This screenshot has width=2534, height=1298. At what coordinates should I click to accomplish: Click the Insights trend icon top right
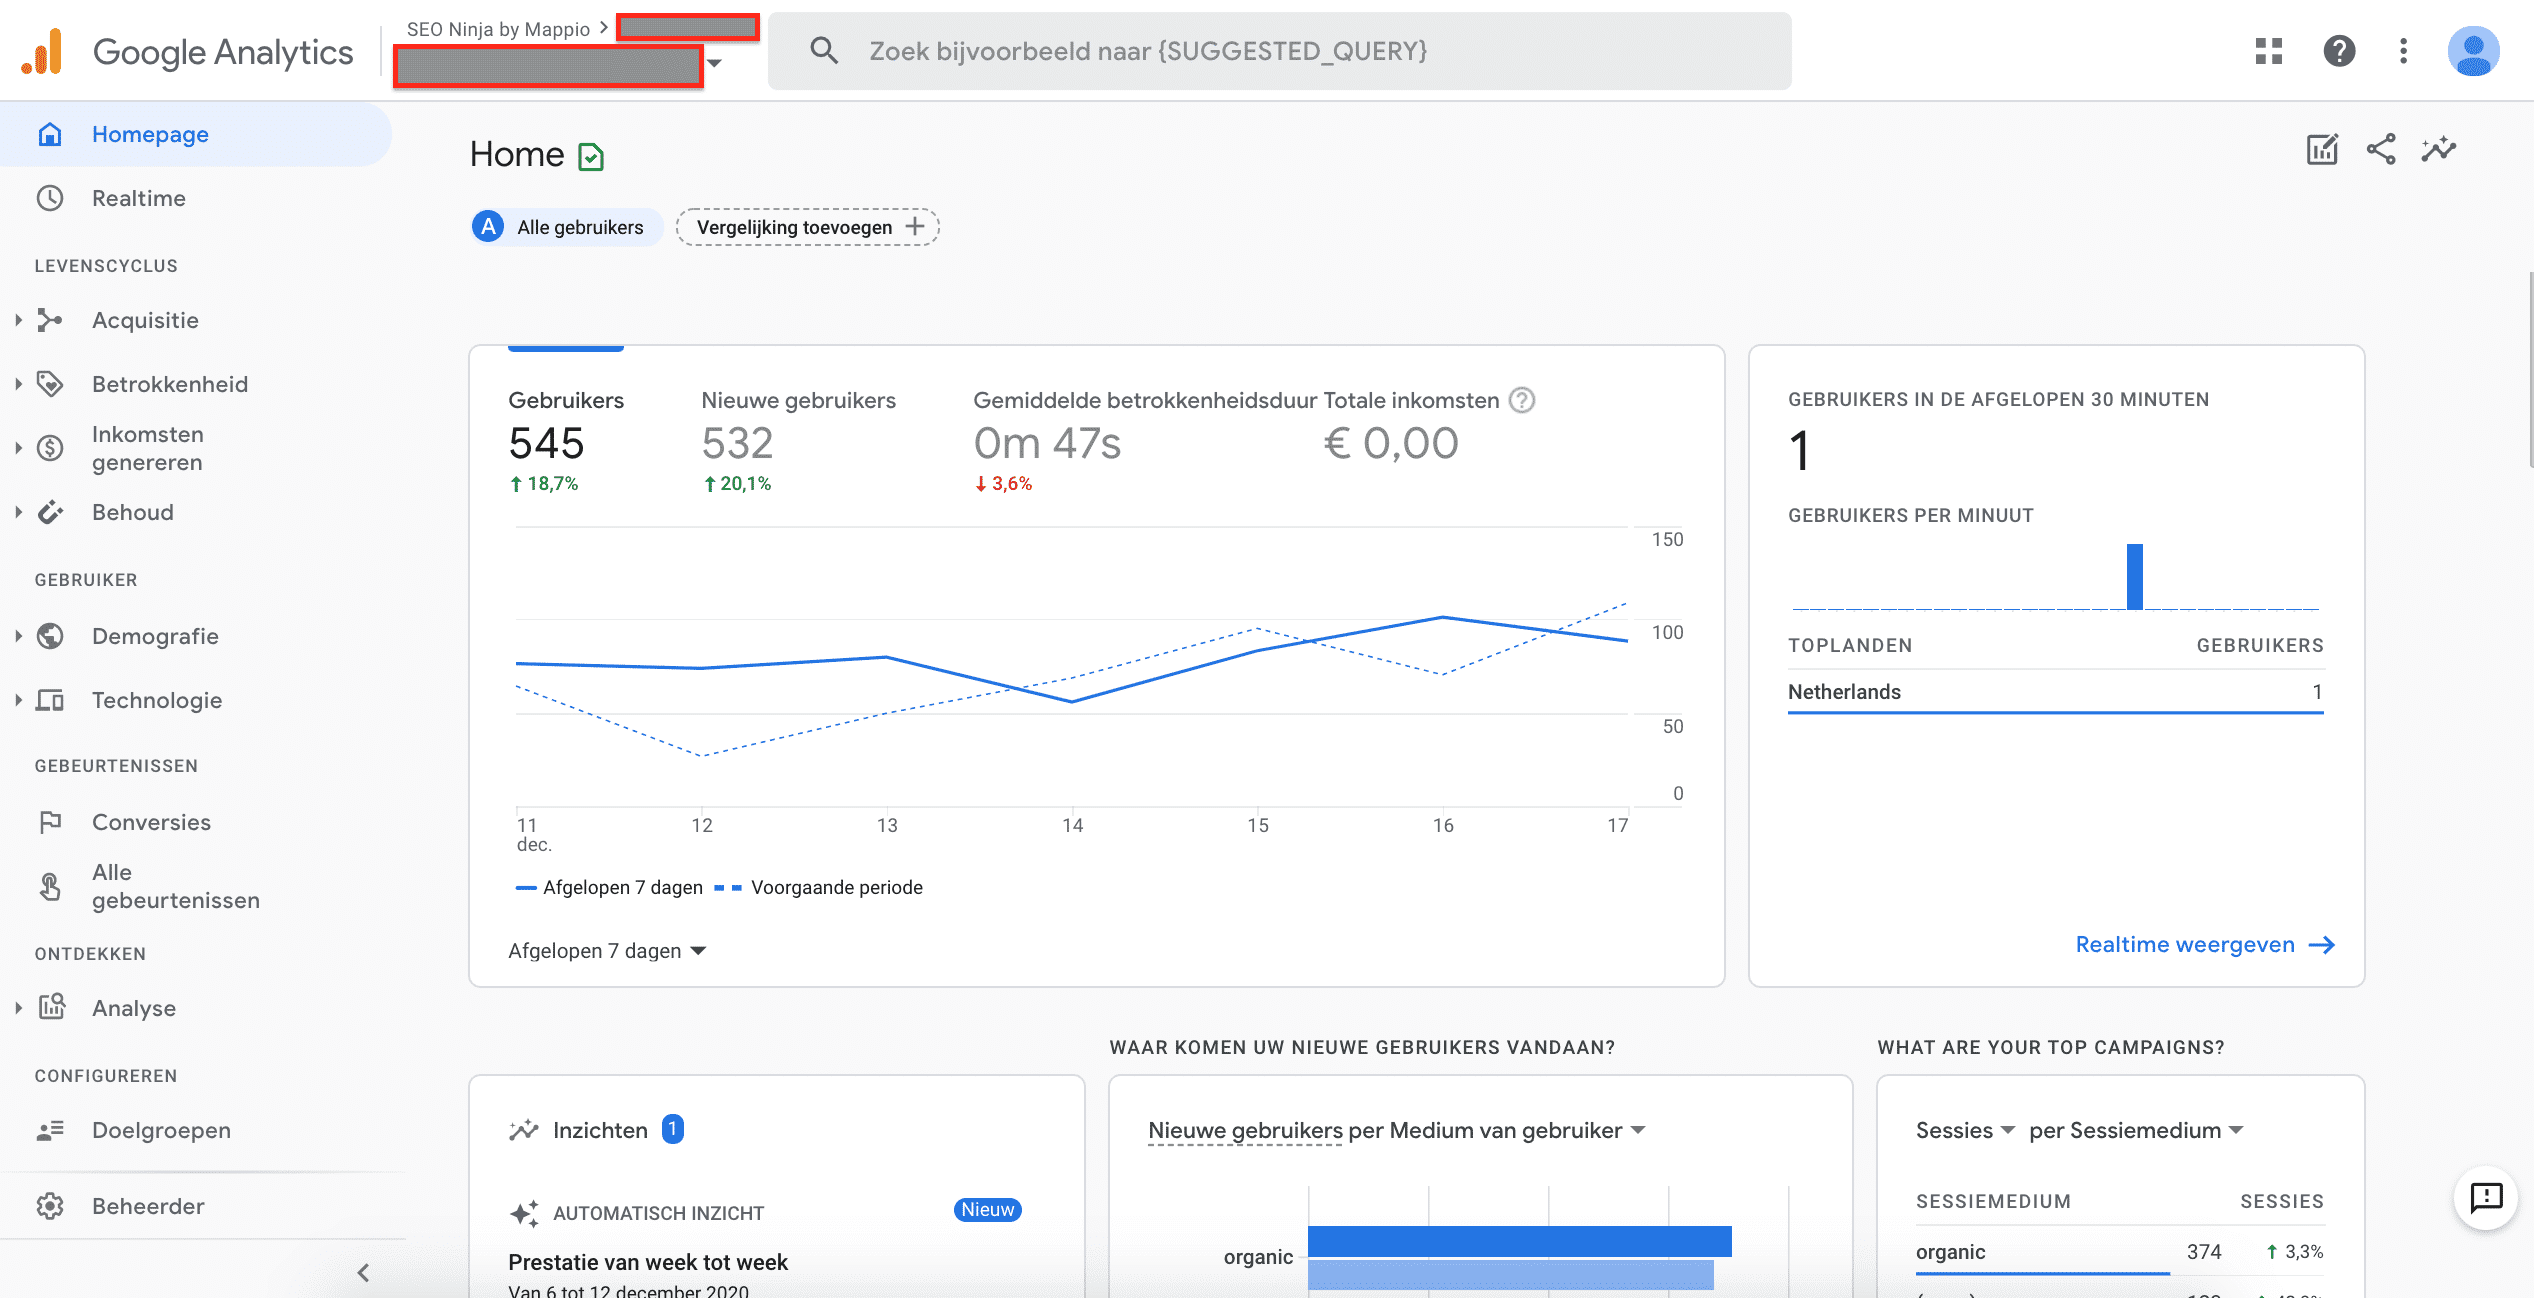(2440, 148)
